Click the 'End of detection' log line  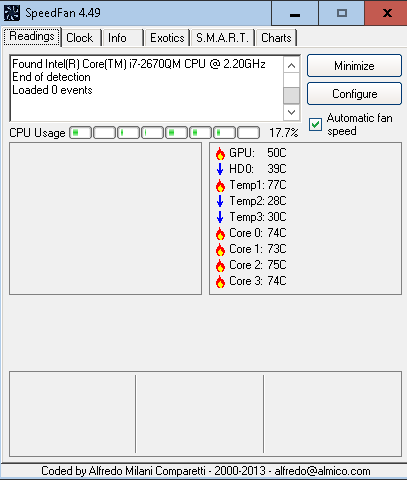coord(51,77)
